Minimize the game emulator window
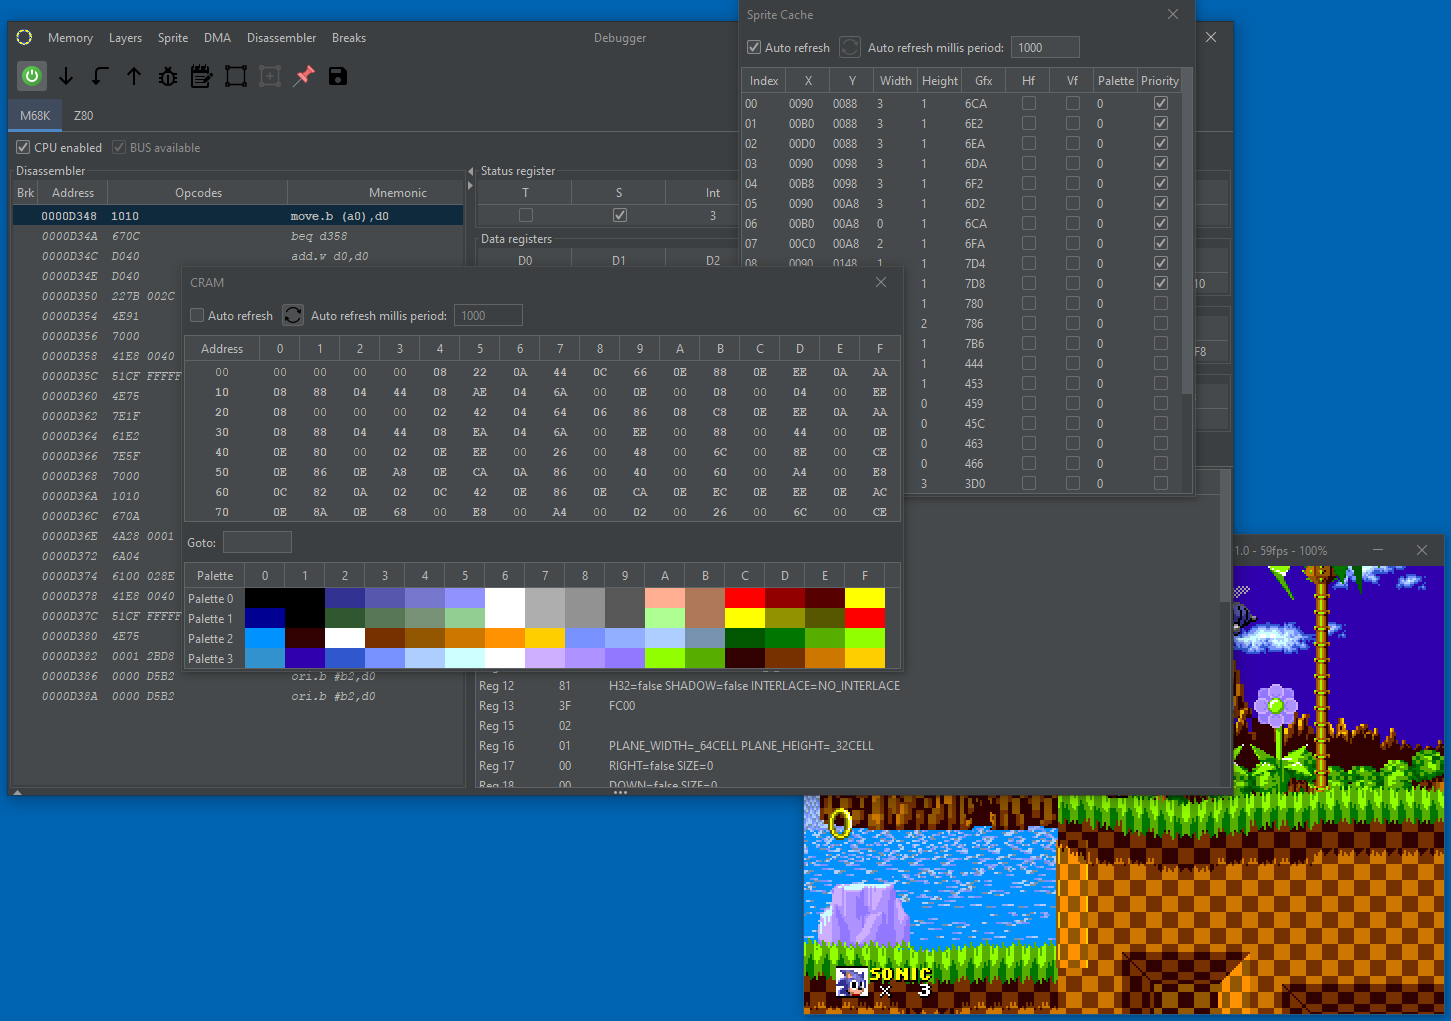1451x1021 pixels. coord(1378,550)
